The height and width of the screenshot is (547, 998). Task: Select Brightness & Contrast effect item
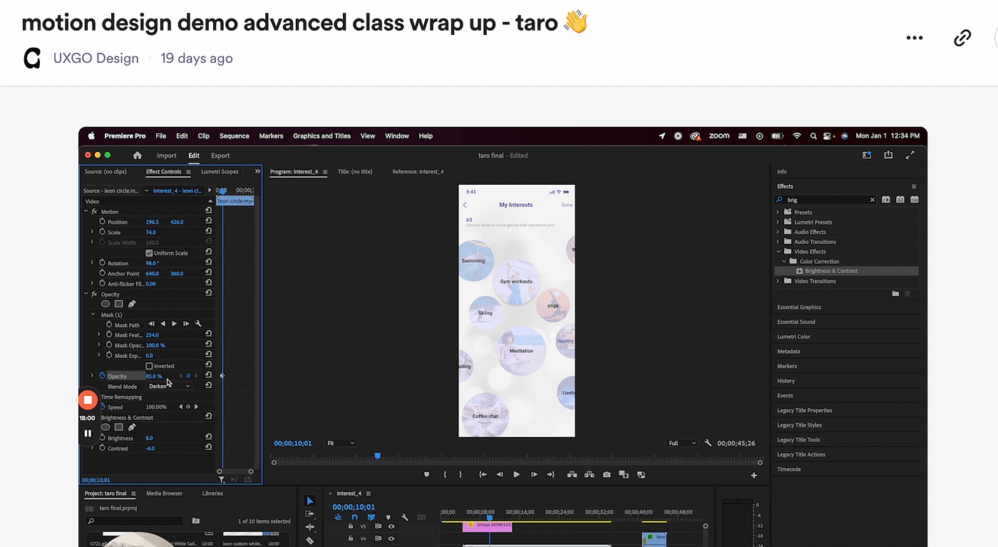(x=830, y=271)
